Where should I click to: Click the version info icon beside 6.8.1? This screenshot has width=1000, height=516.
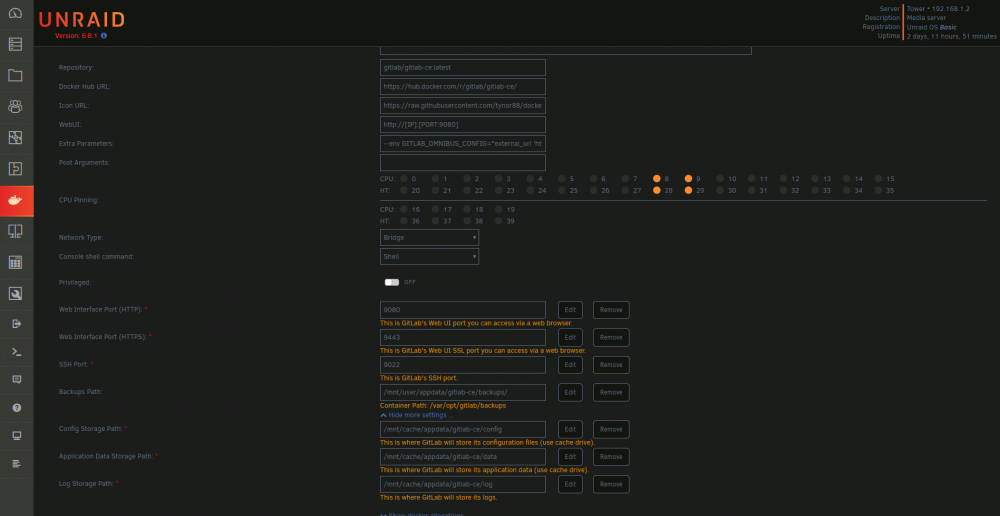103,36
